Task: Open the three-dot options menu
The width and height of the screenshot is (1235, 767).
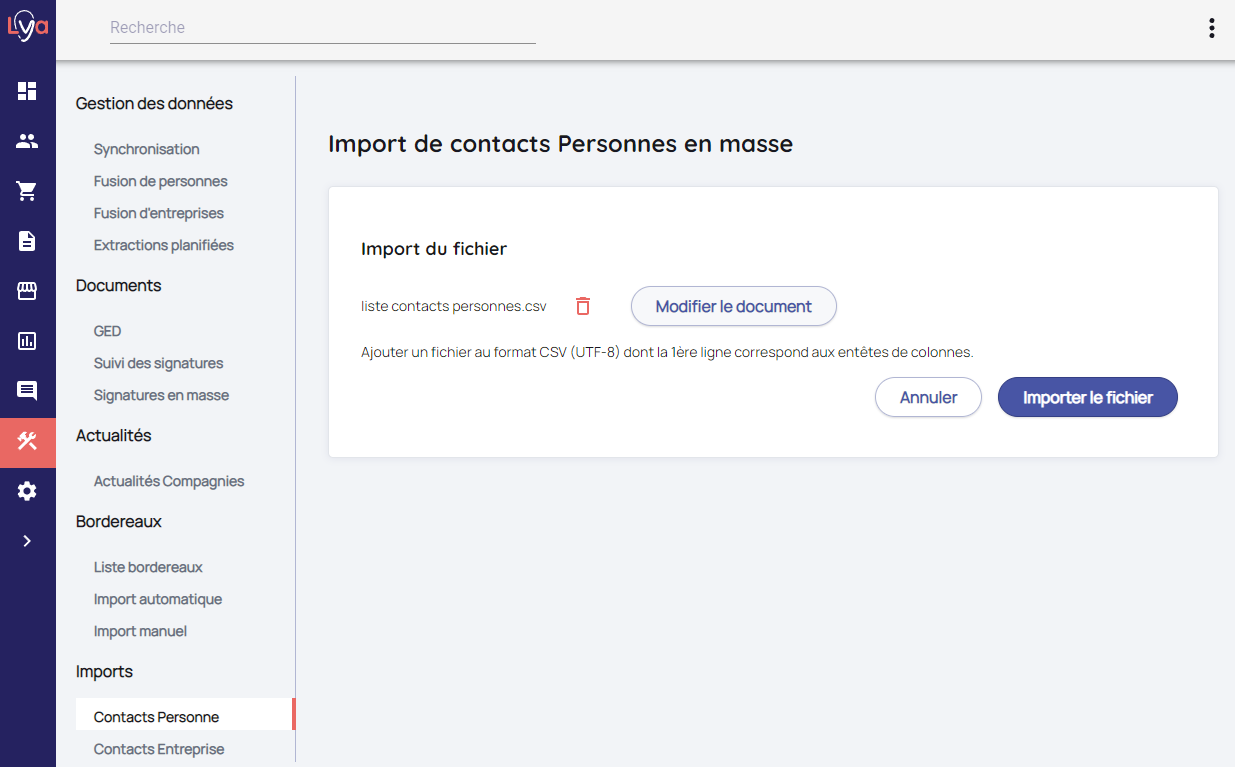Action: (x=1211, y=28)
